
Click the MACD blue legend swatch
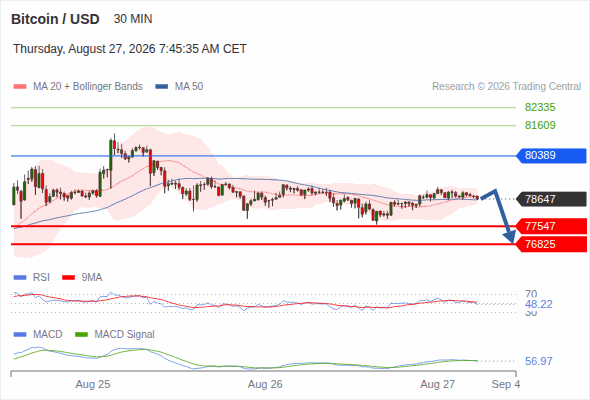(20, 334)
